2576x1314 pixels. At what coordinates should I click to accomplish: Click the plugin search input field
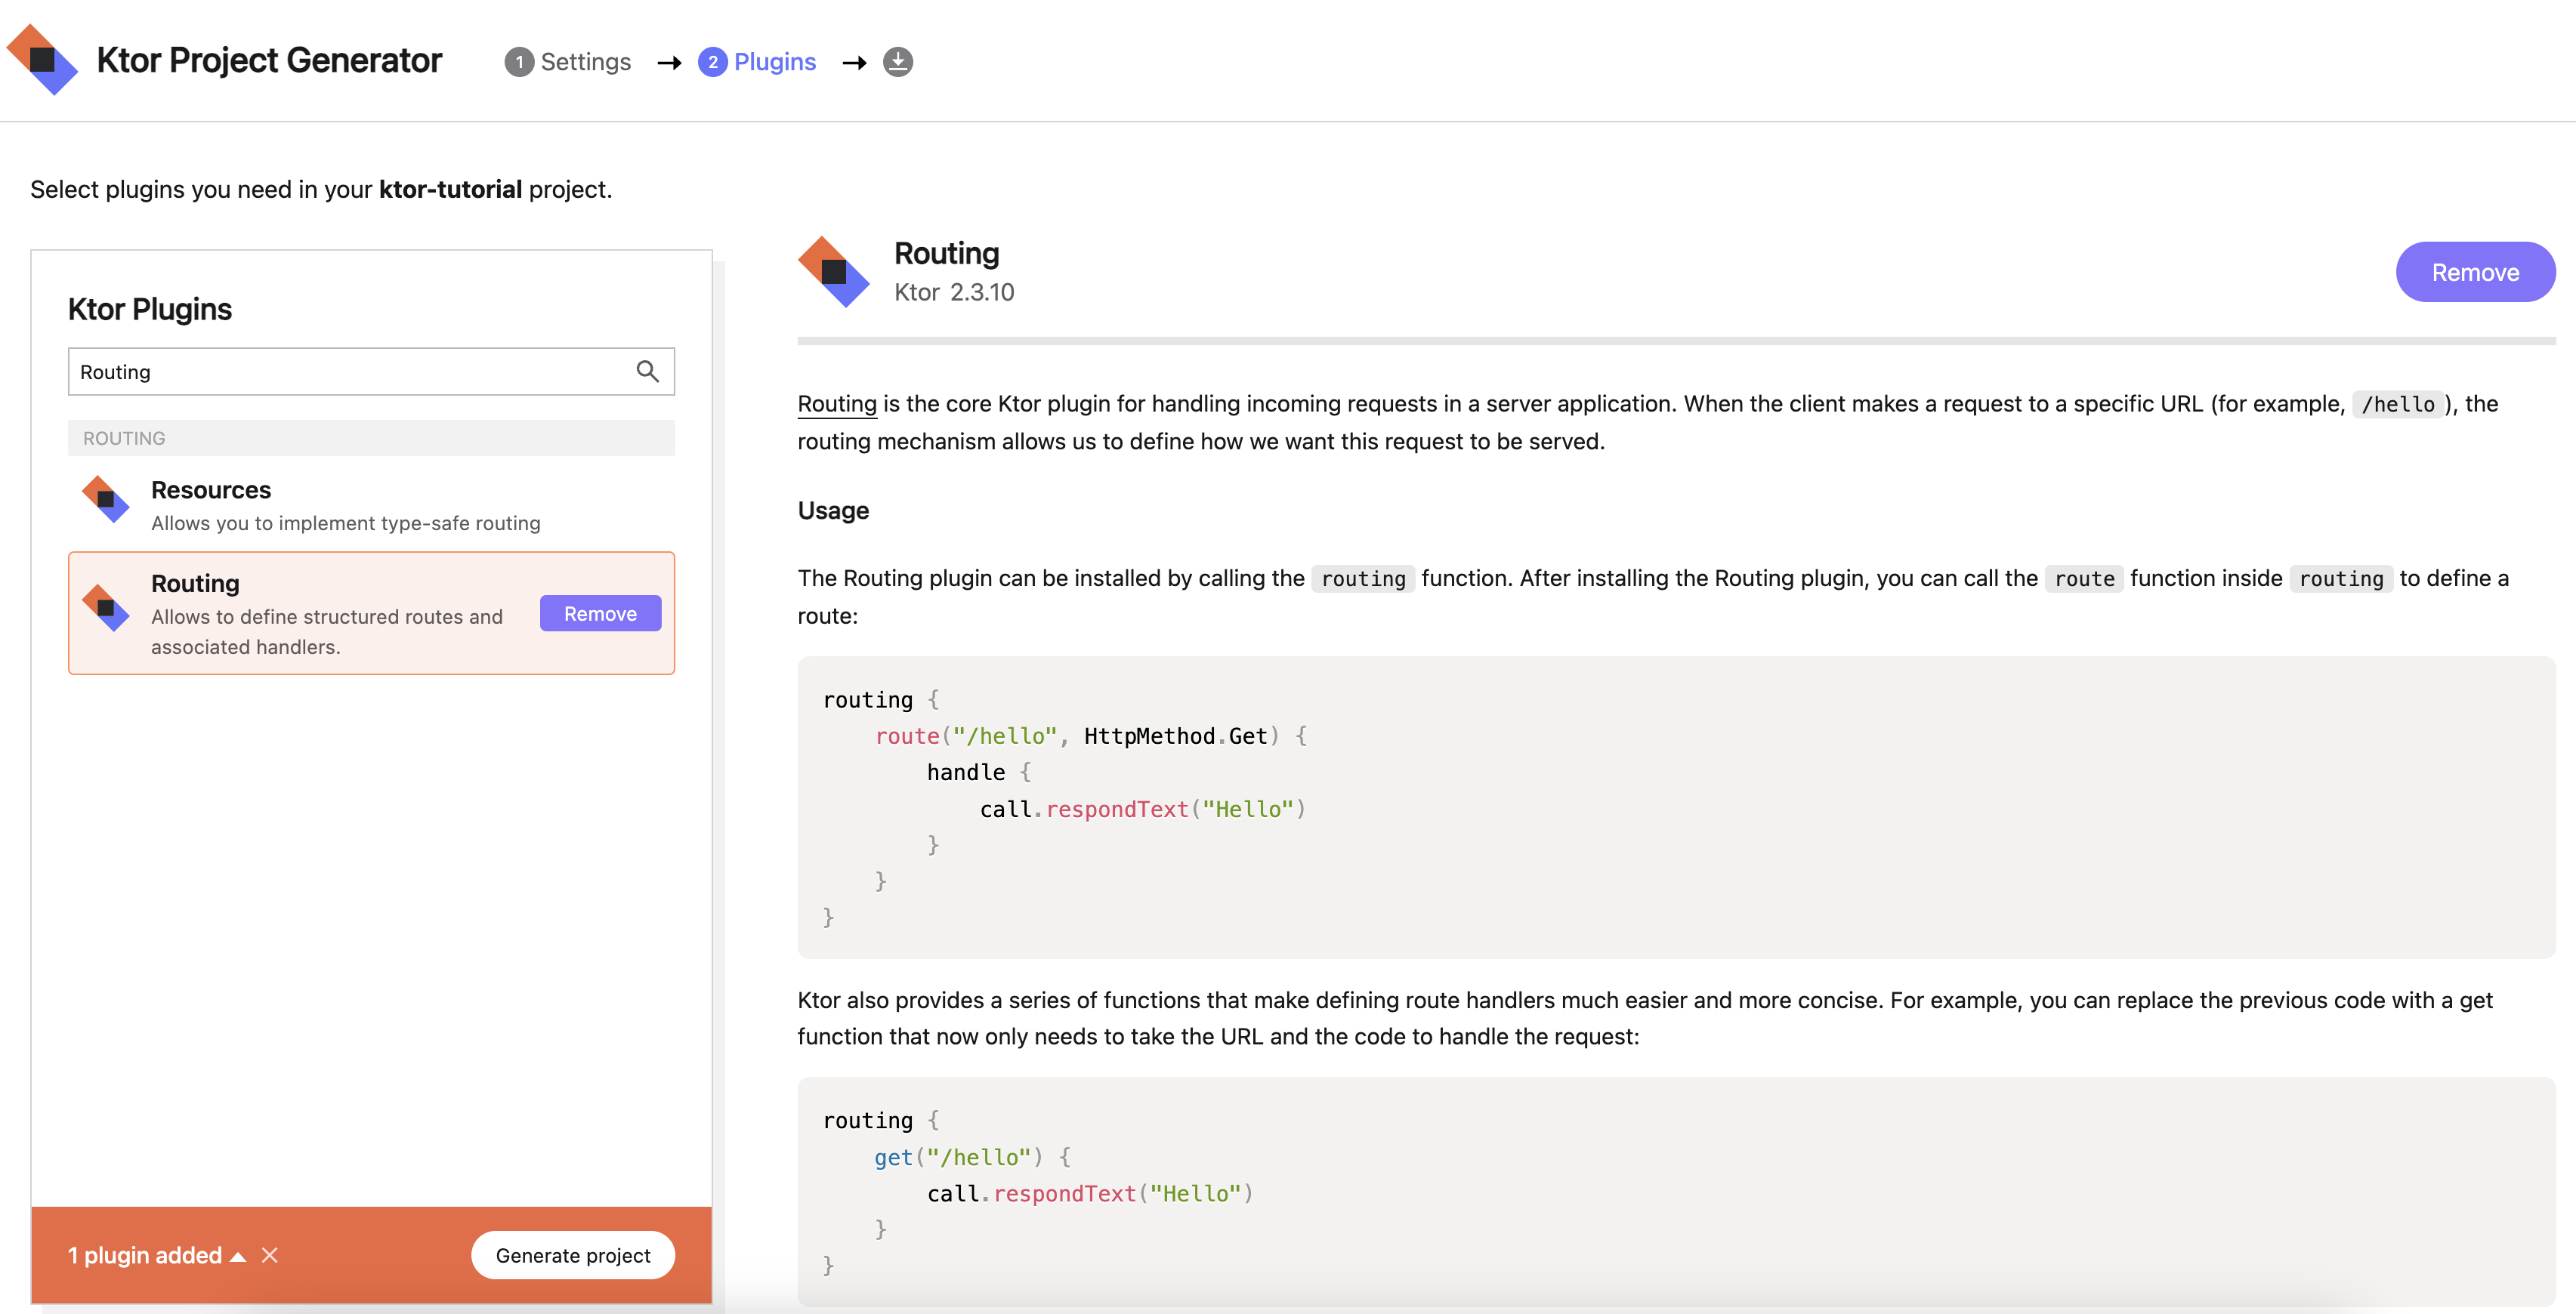[371, 371]
